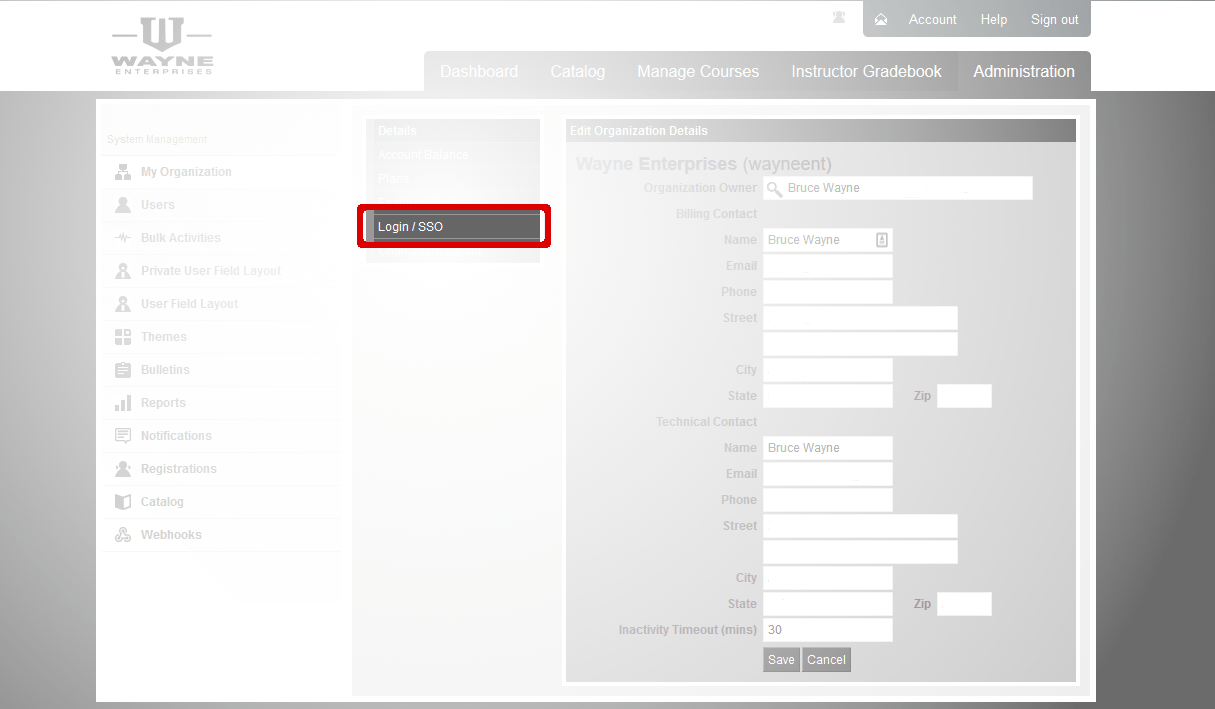Open the Instructor Gradebook tab

click(x=866, y=71)
